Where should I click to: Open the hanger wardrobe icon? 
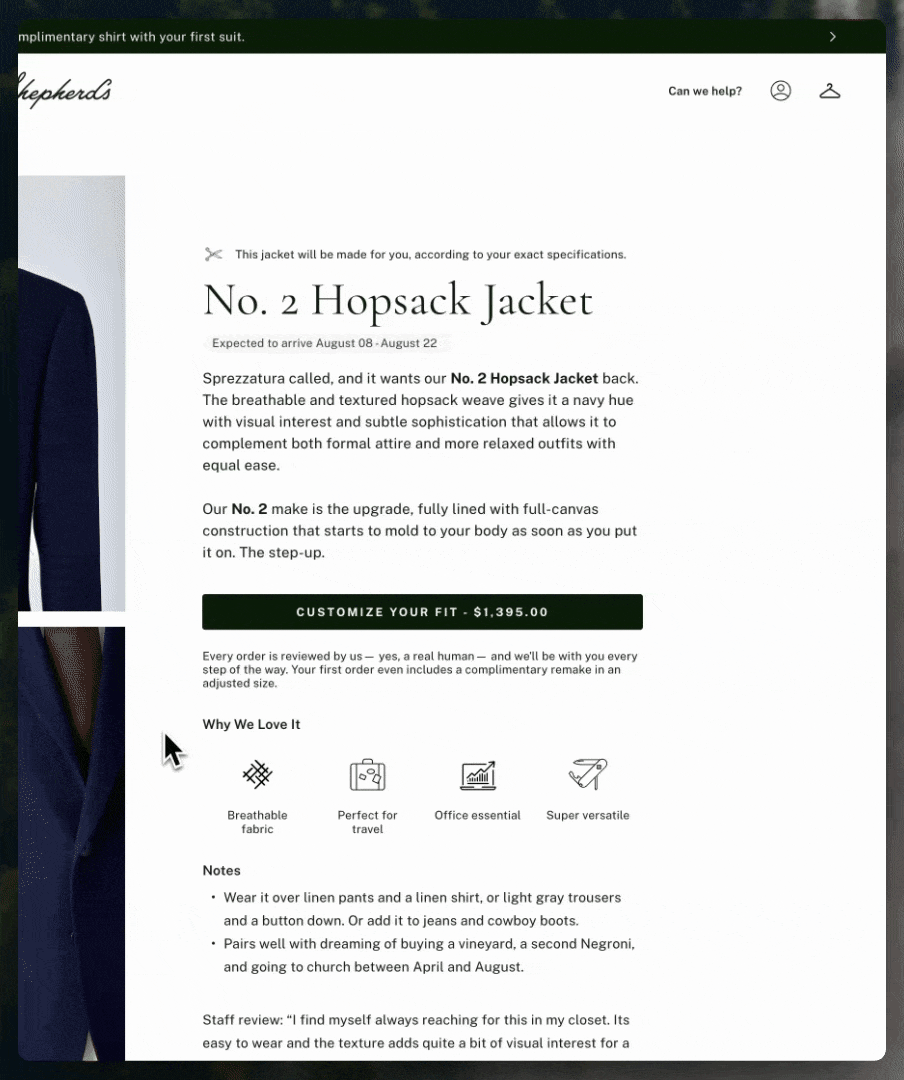pos(830,91)
